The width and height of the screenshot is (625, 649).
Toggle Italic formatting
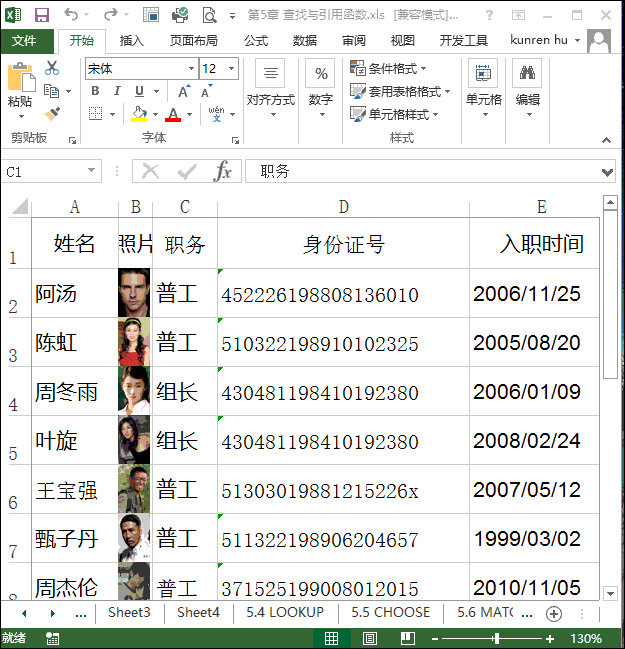click(117, 91)
